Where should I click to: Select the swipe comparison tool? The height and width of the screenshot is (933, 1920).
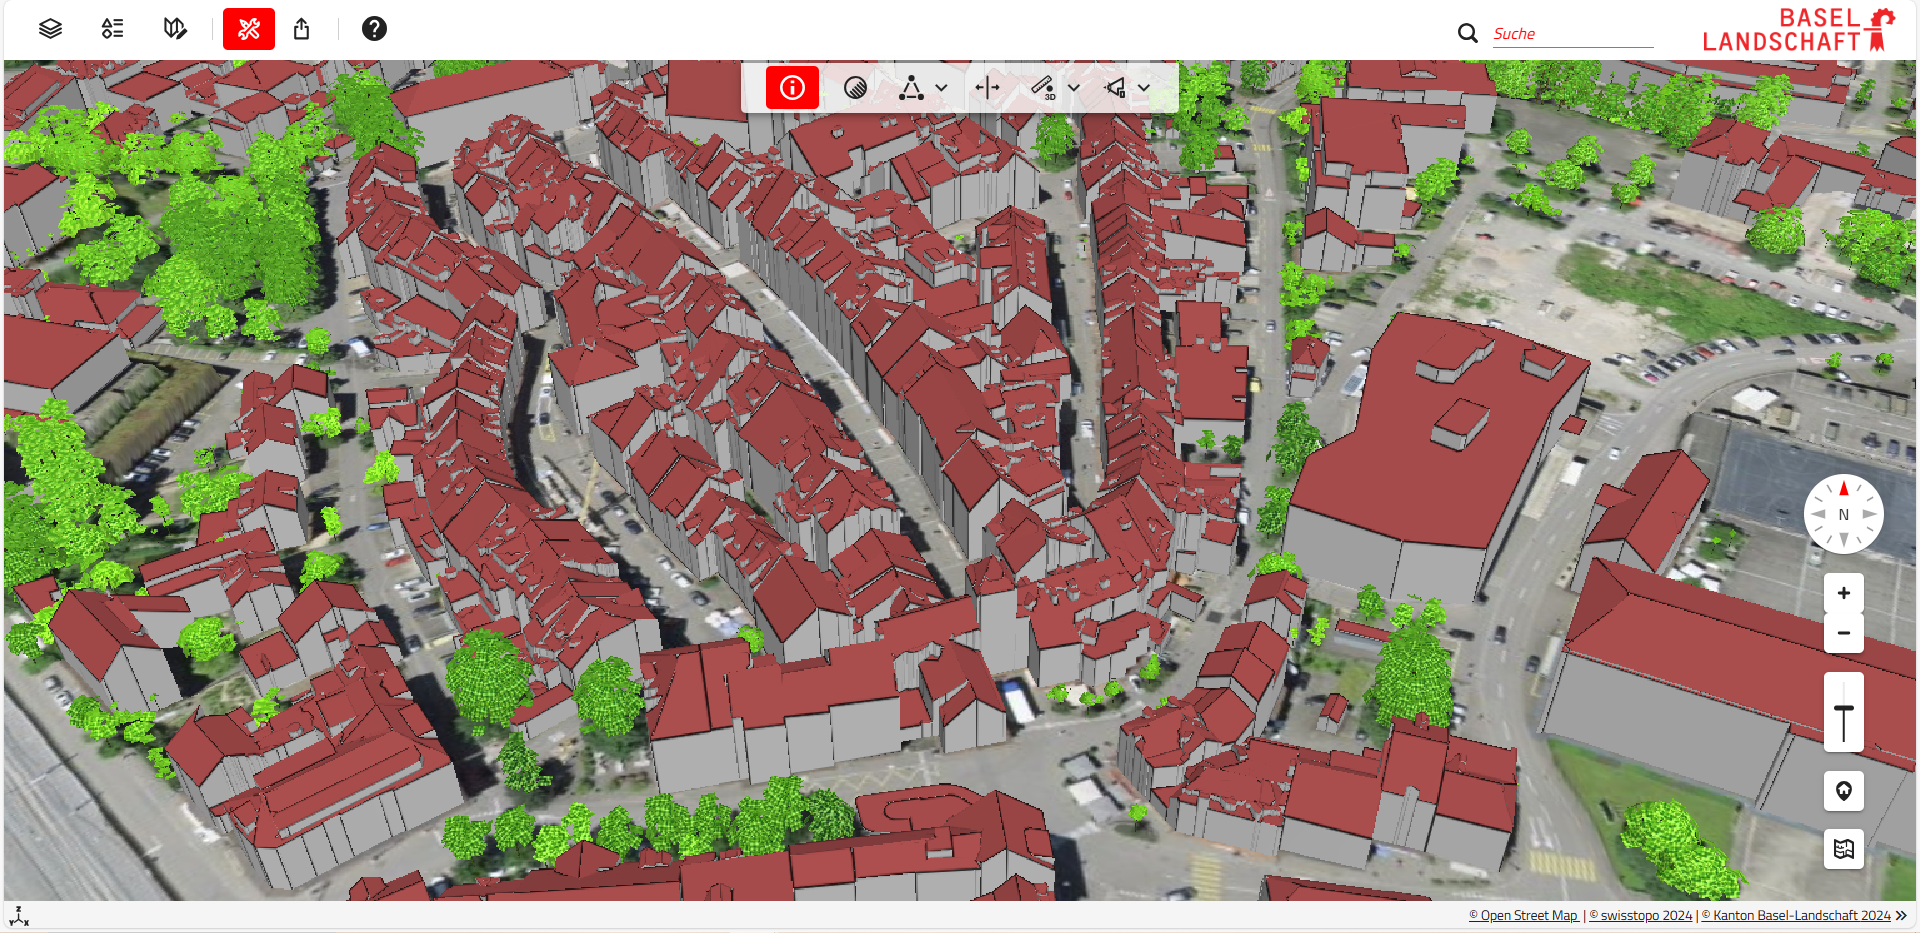987,87
